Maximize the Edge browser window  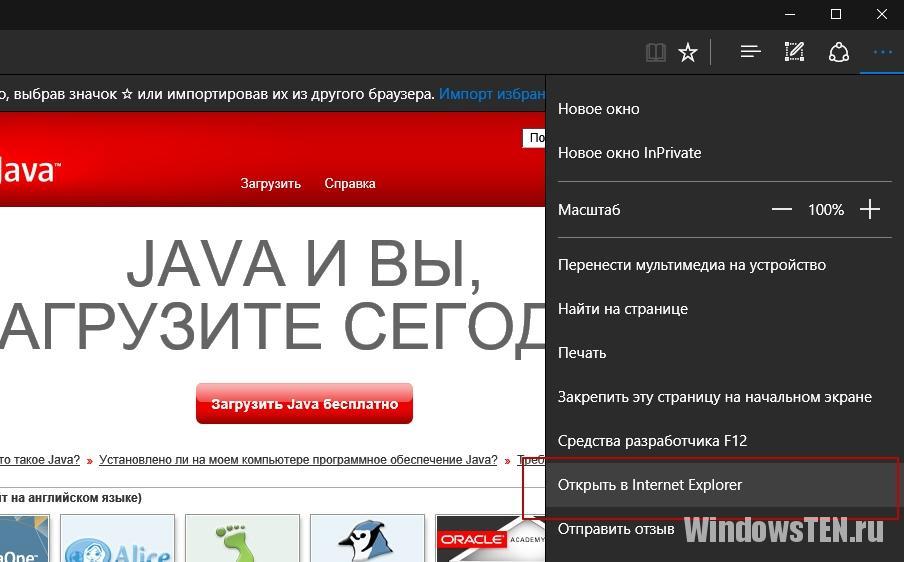pyautogui.click(x=835, y=14)
